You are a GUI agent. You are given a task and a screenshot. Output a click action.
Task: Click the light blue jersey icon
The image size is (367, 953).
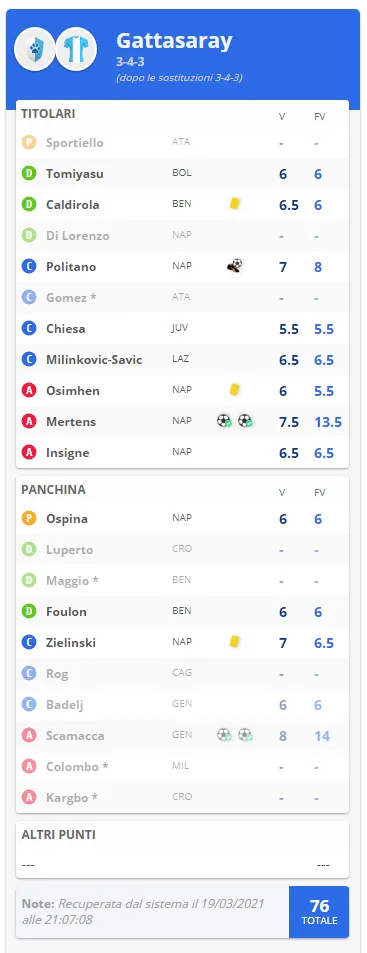click(77, 50)
